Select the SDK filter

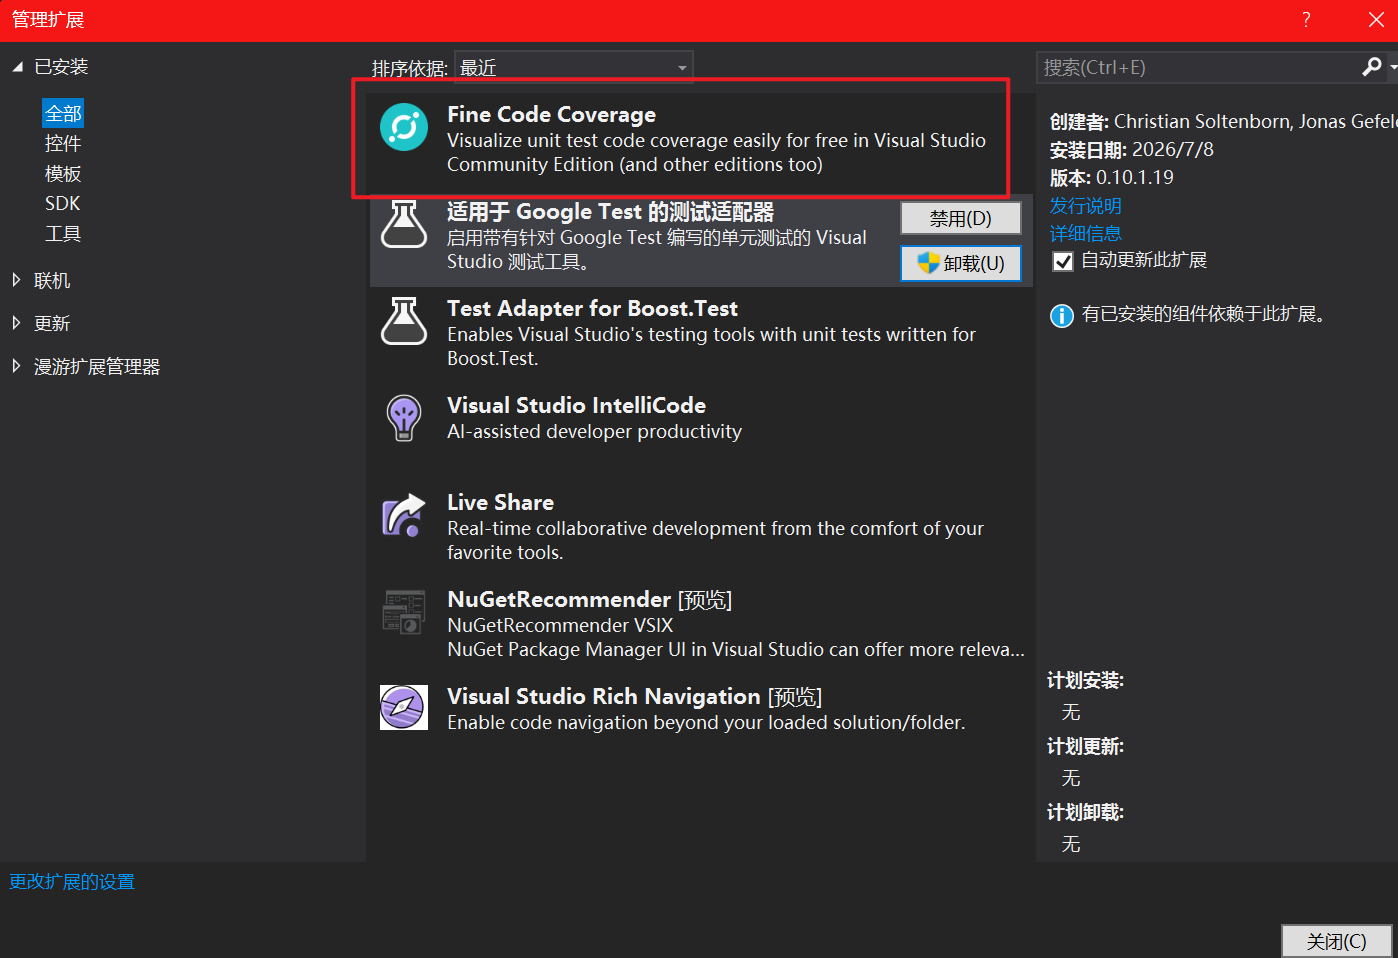pos(62,203)
